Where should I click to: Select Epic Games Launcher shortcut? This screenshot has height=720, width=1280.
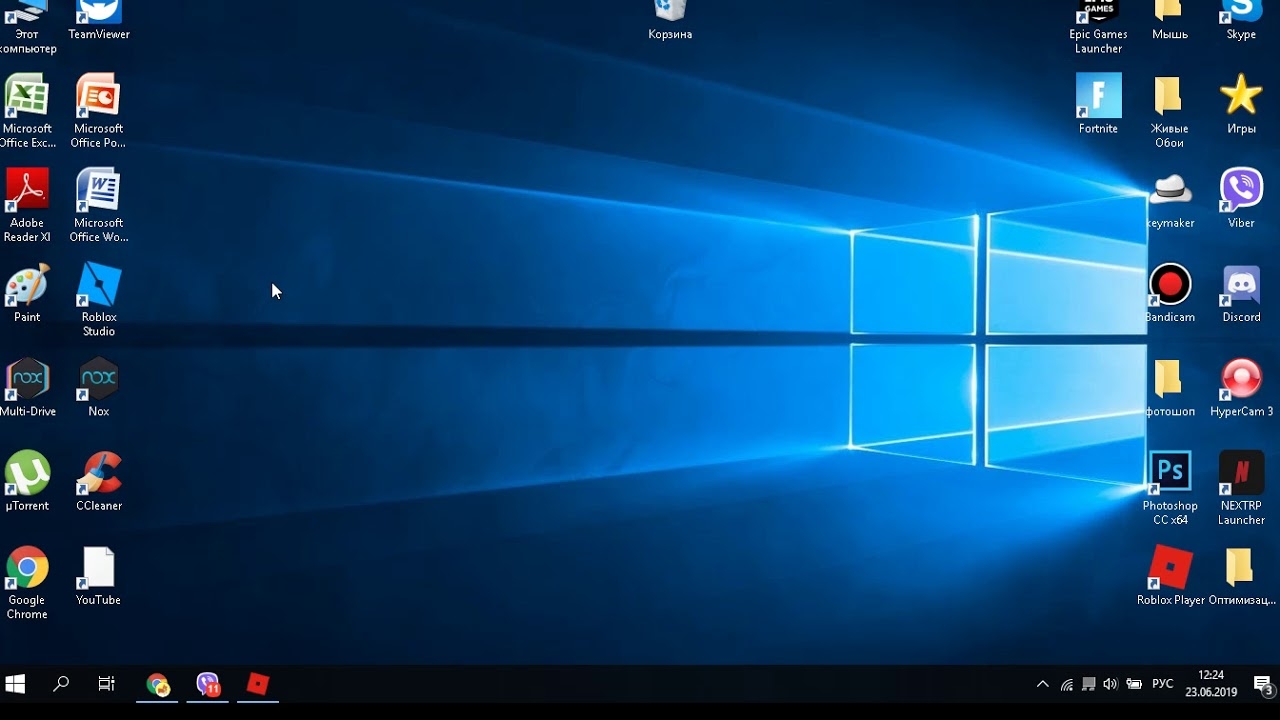(1098, 27)
